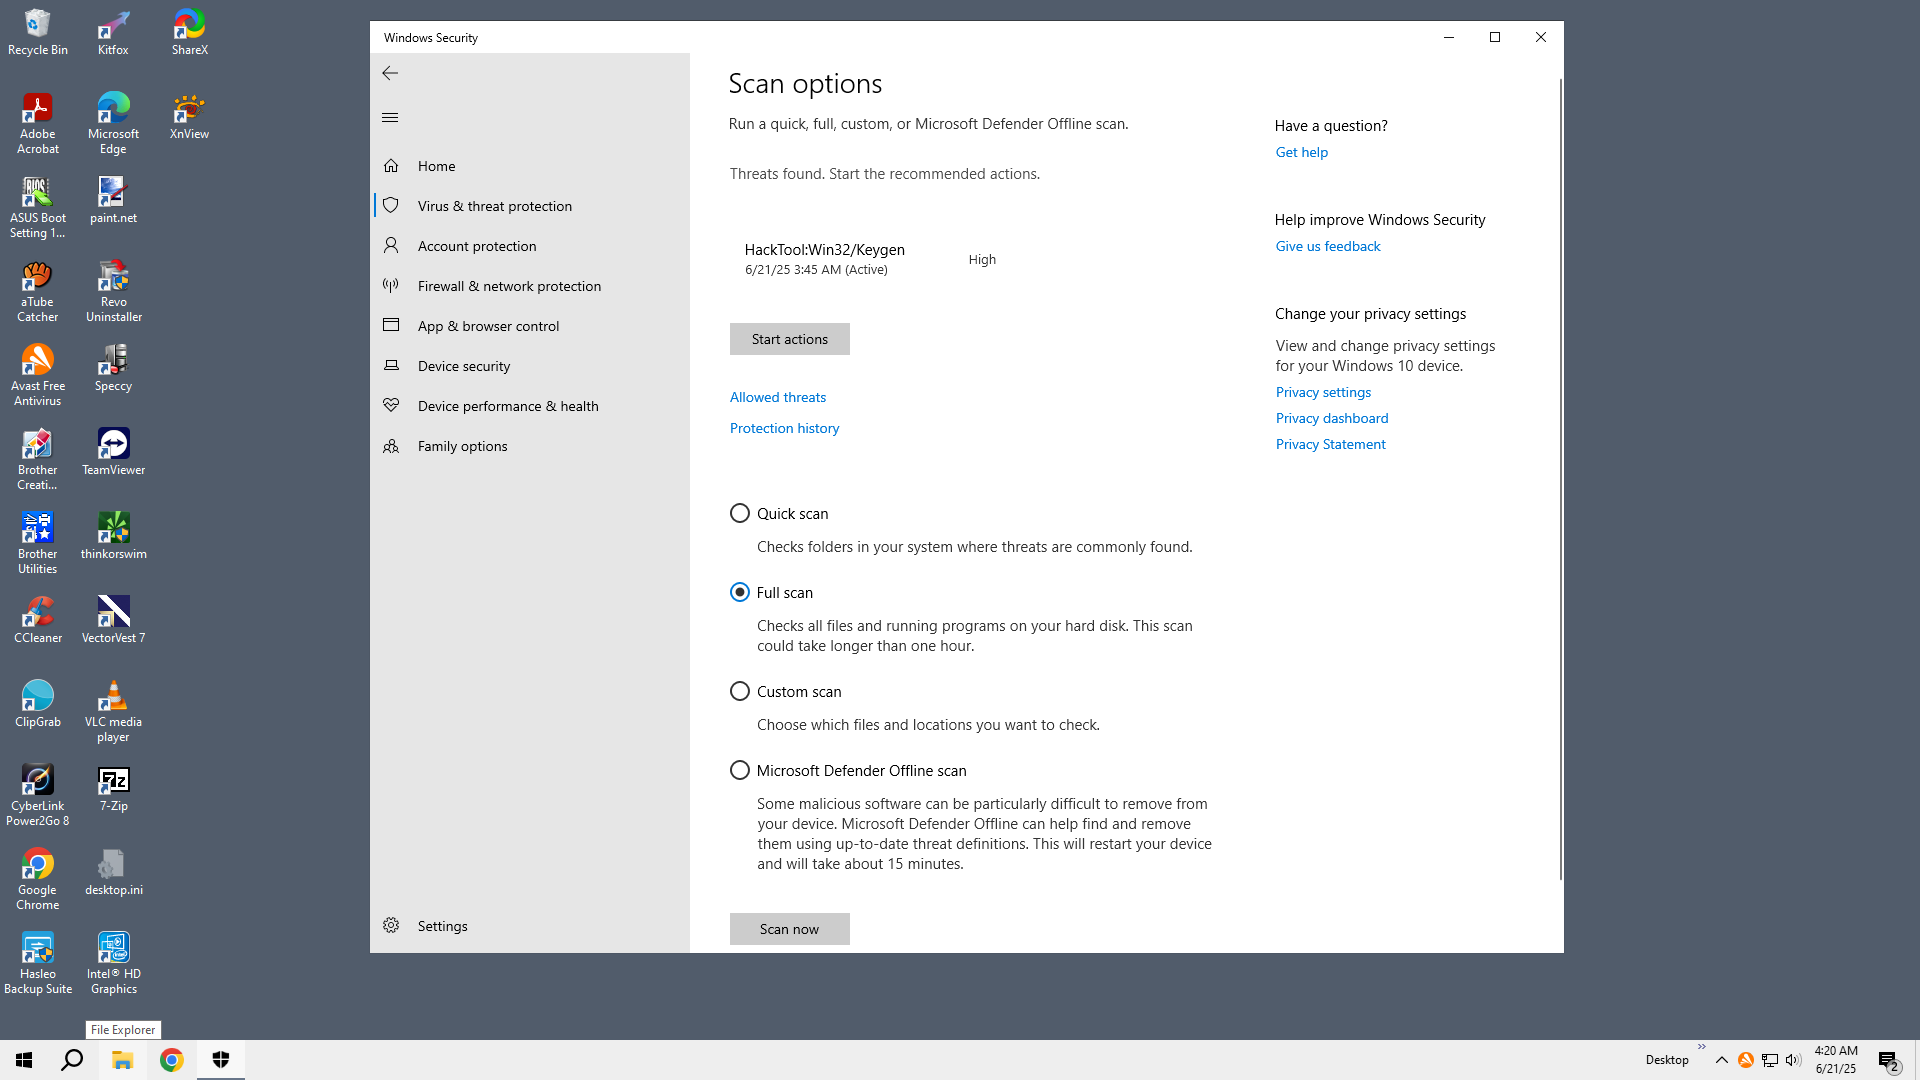Click the Get help link
The width and height of the screenshot is (1920, 1080).
click(1301, 152)
